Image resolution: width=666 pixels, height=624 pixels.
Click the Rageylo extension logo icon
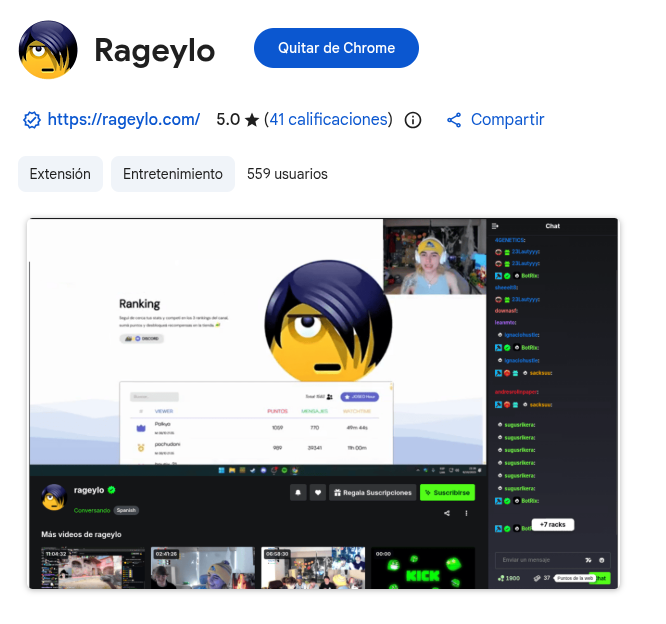[48, 50]
